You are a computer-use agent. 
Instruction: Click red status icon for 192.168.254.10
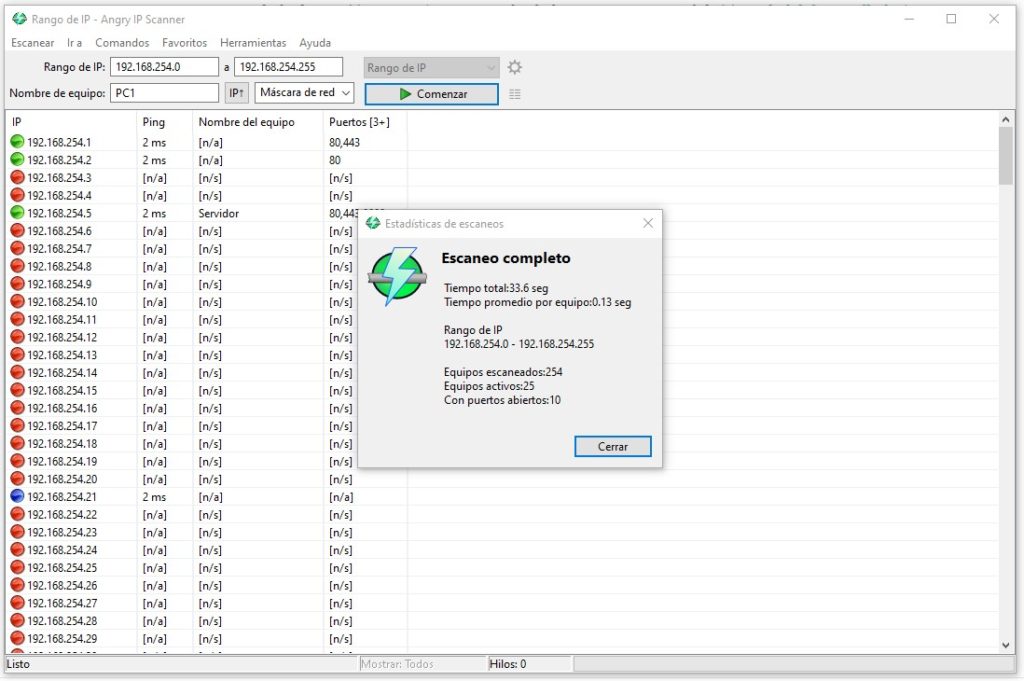17,301
